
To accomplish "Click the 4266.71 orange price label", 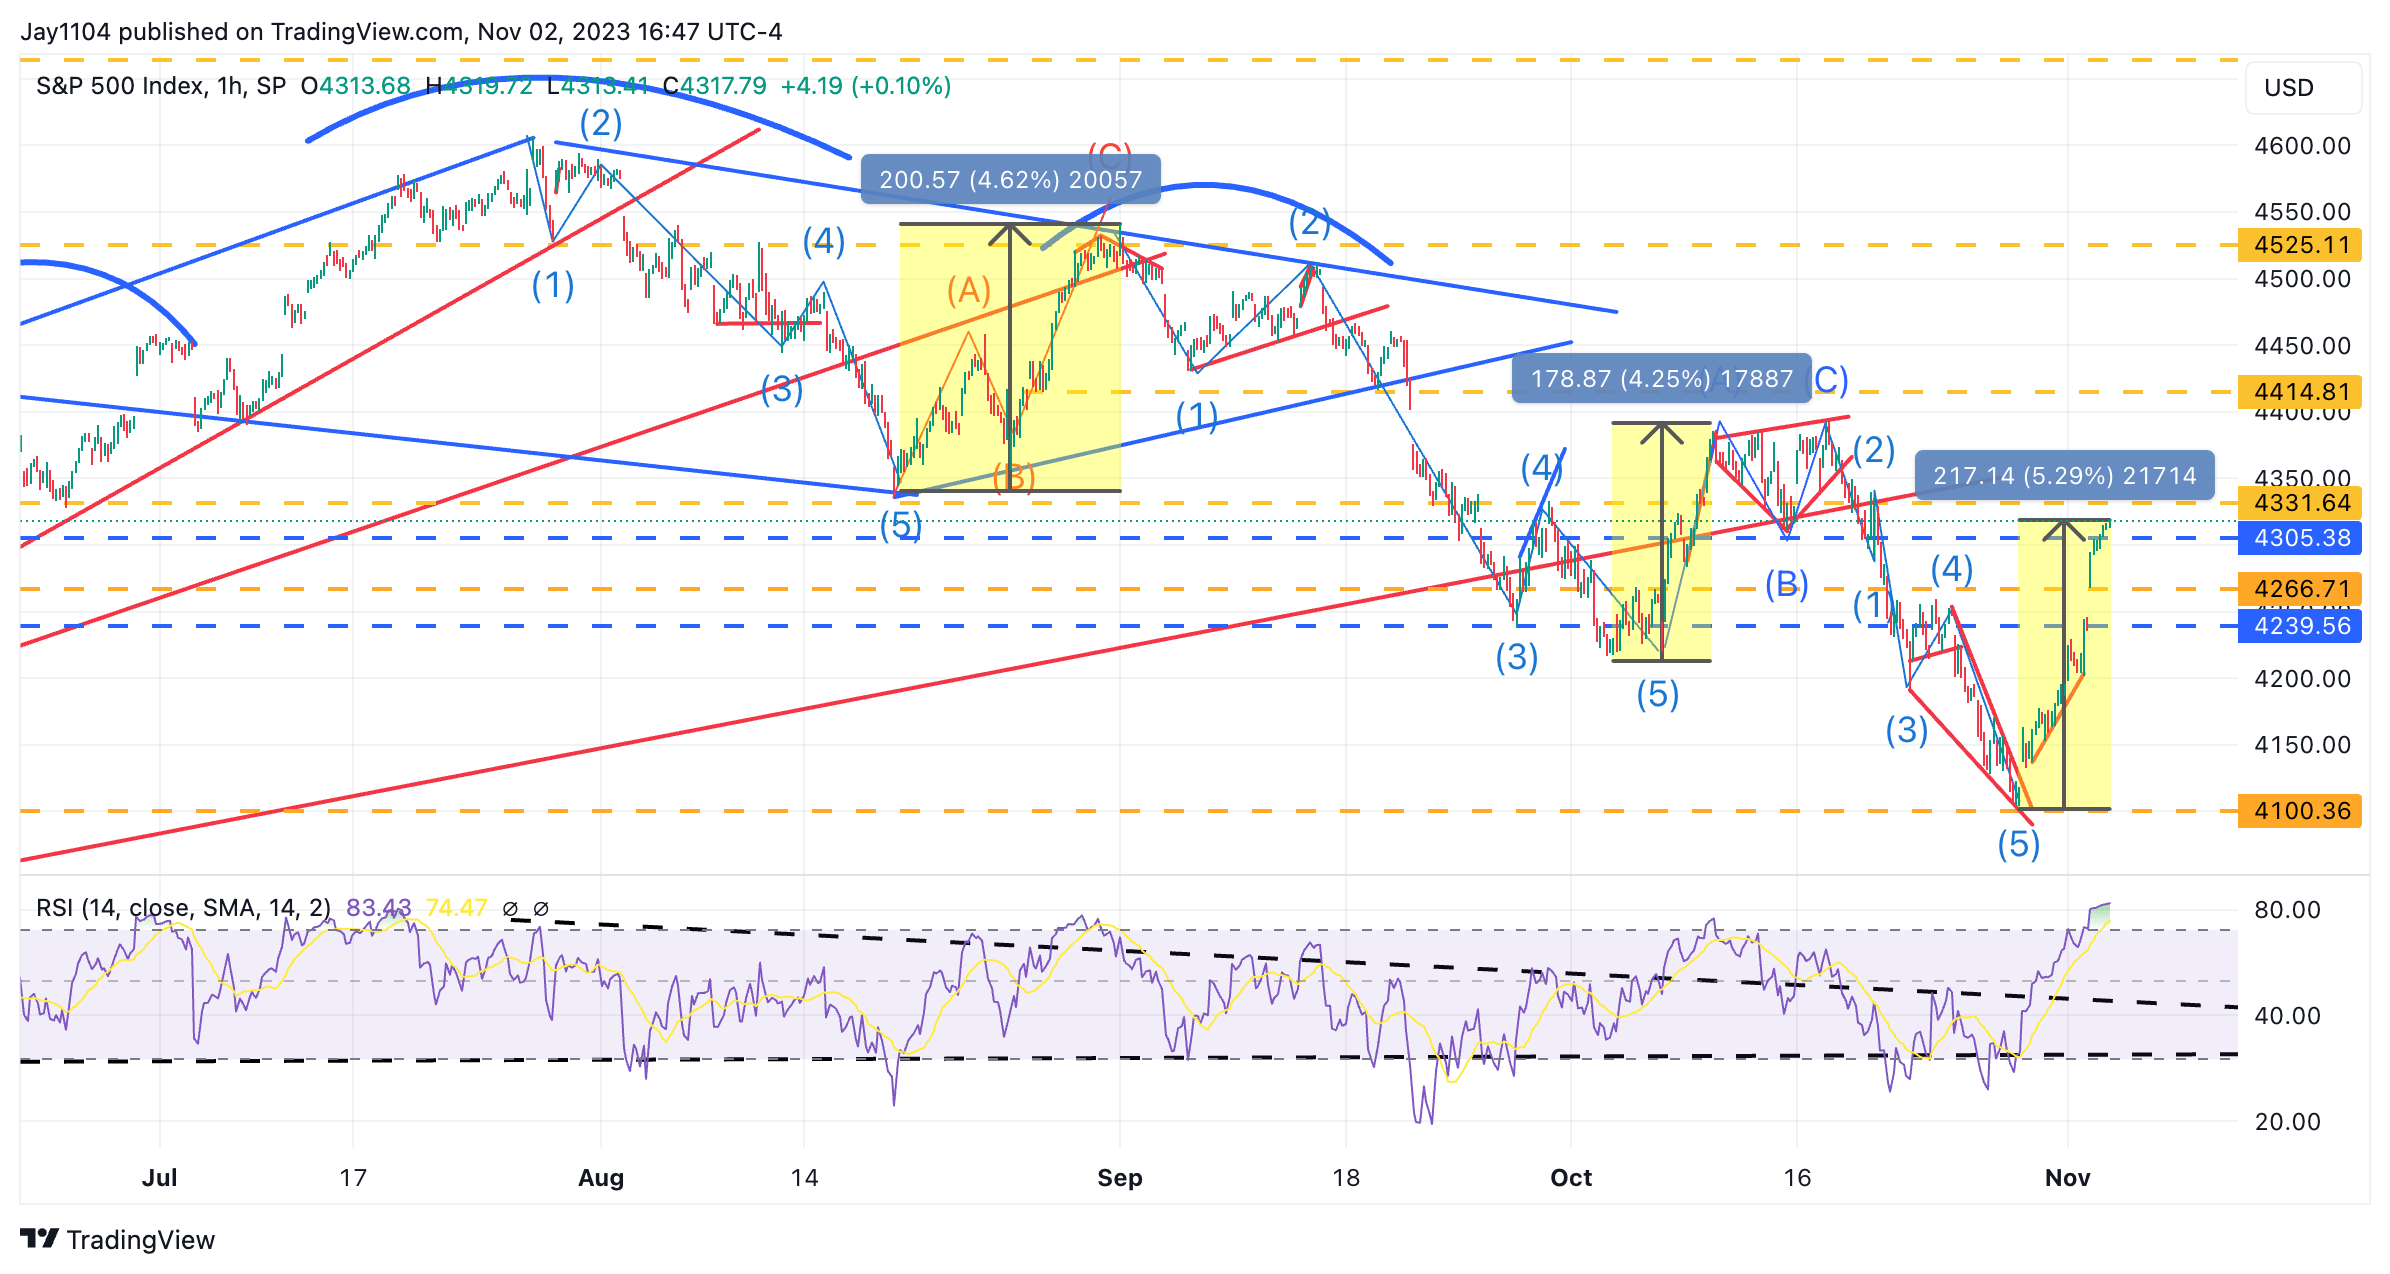I will point(2300,588).
